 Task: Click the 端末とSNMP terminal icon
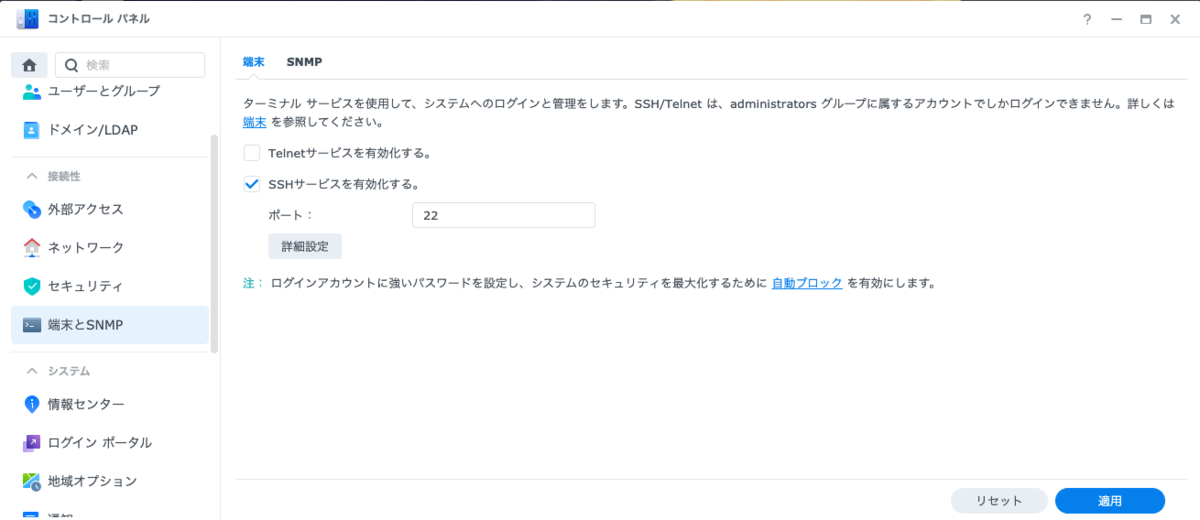(32, 325)
